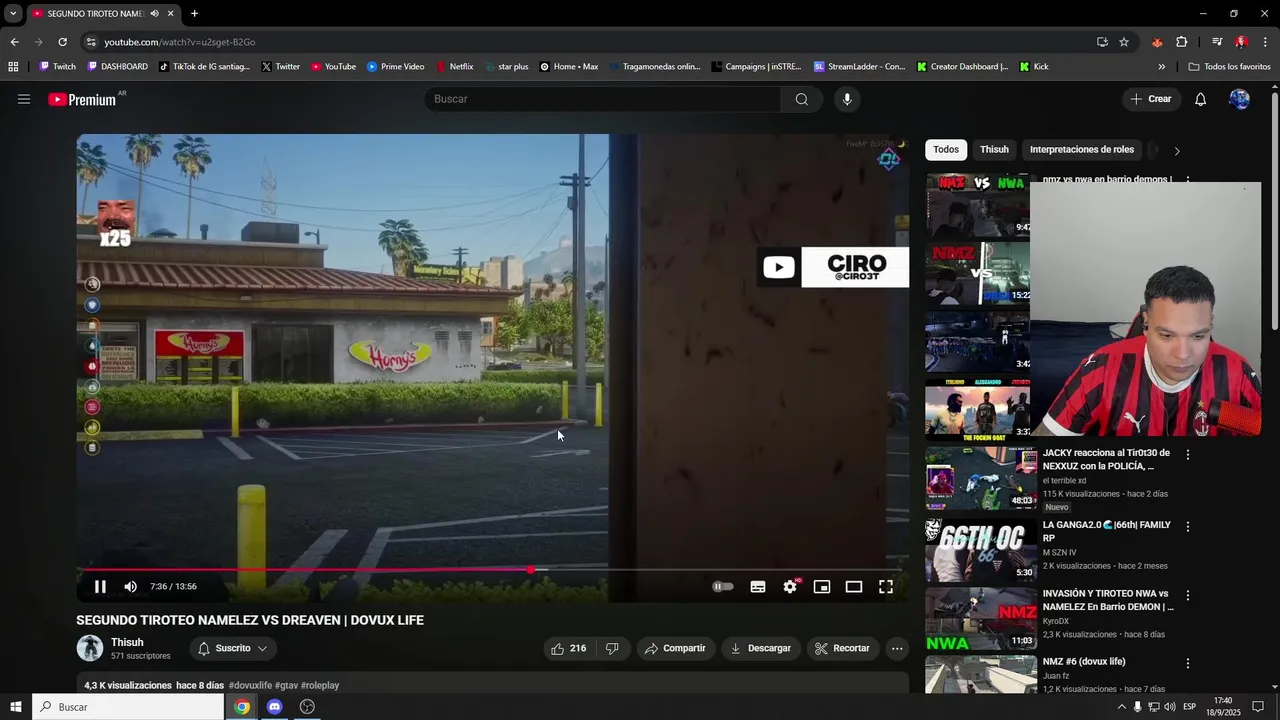
Task: Open the Prime Video bookmark
Action: pyautogui.click(x=396, y=67)
